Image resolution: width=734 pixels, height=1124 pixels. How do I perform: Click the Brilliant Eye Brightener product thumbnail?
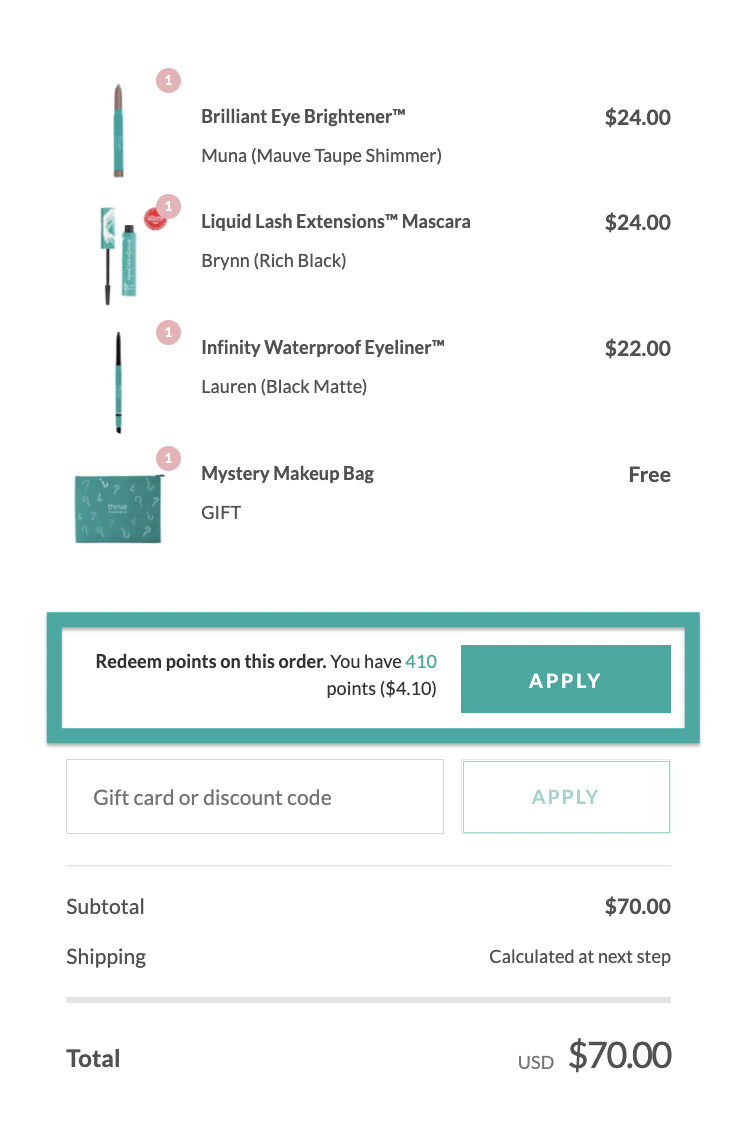pos(118,130)
